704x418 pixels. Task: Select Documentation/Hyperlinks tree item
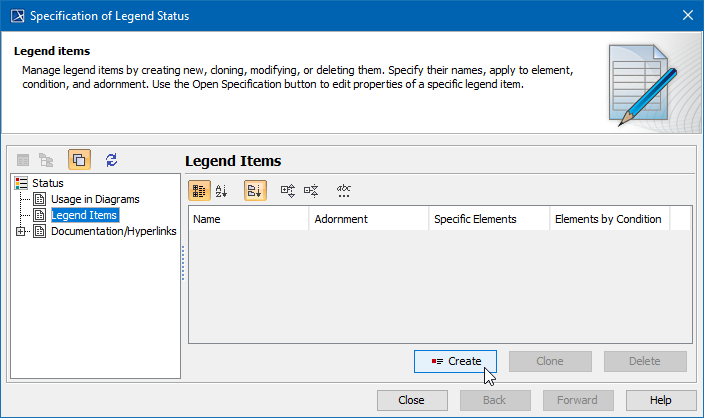(x=114, y=231)
